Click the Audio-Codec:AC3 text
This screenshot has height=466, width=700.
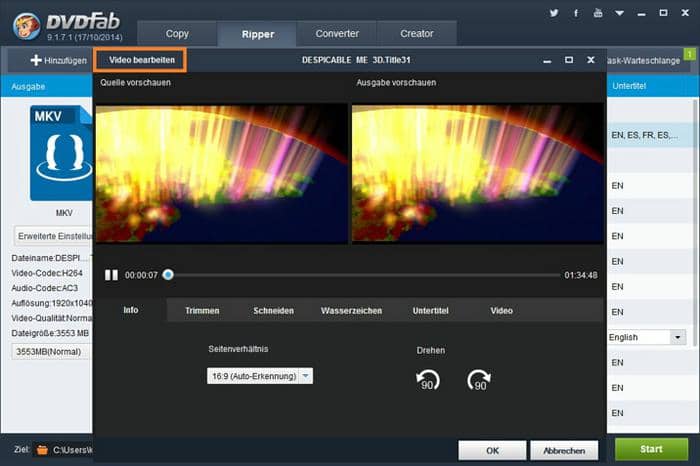(45, 288)
